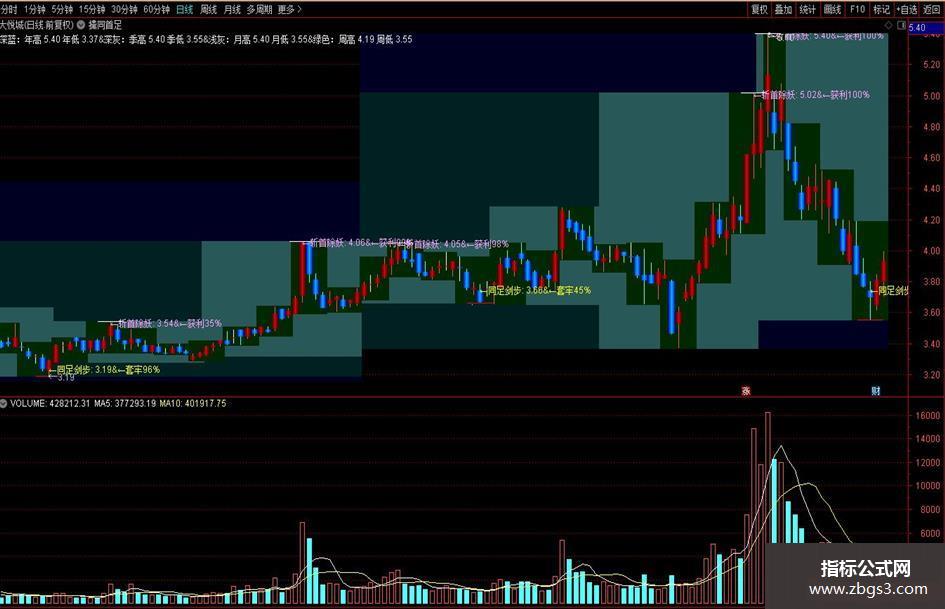Select the 1分钟 period tab
The width and height of the screenshot is (945, 609).
(34, 9)
